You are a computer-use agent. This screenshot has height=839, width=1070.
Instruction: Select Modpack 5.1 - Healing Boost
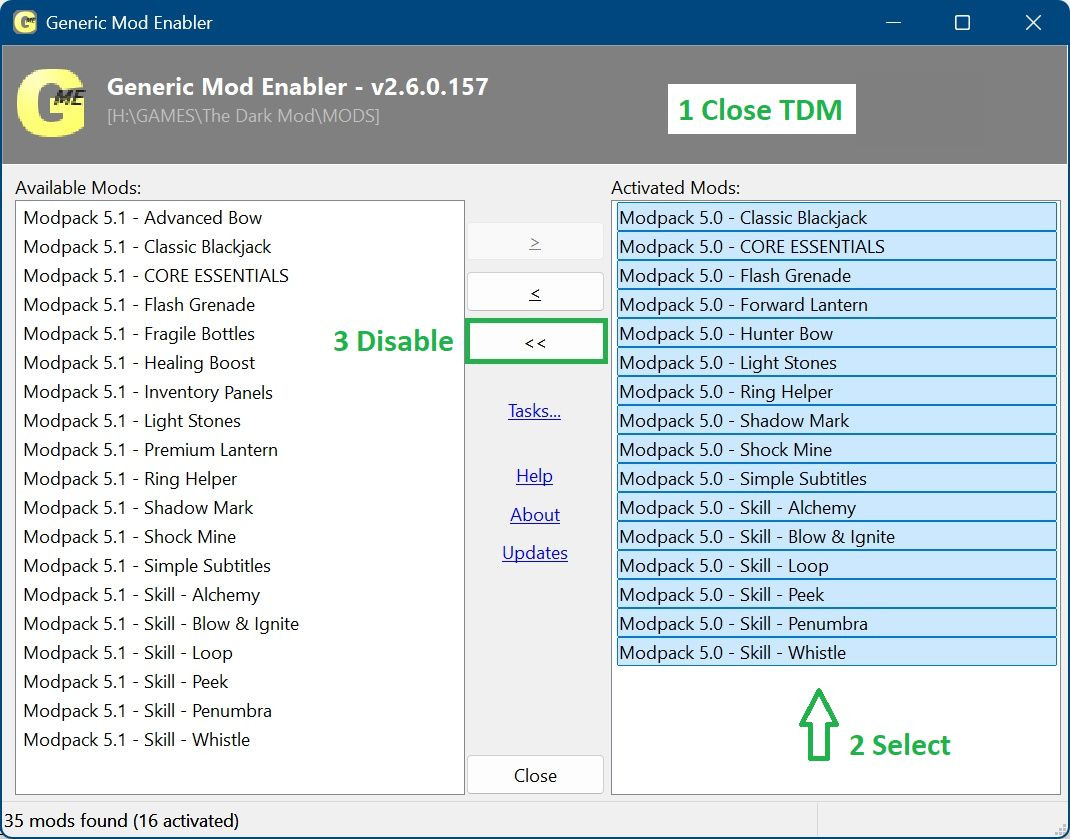click(x=240, y=362)
